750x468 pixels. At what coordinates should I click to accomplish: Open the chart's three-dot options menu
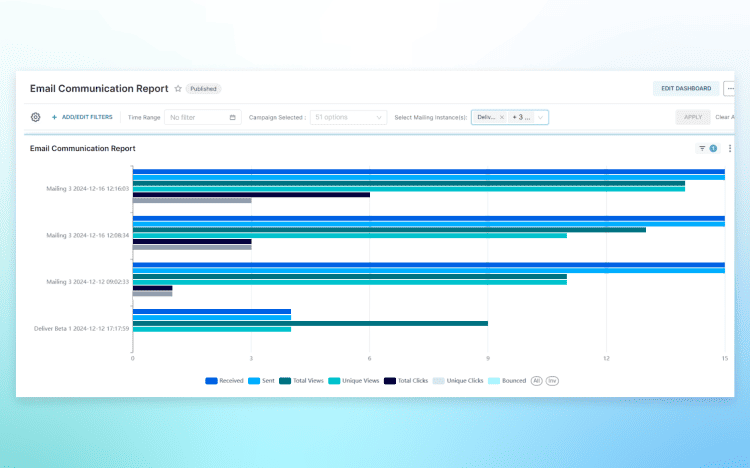pos(730,148)
